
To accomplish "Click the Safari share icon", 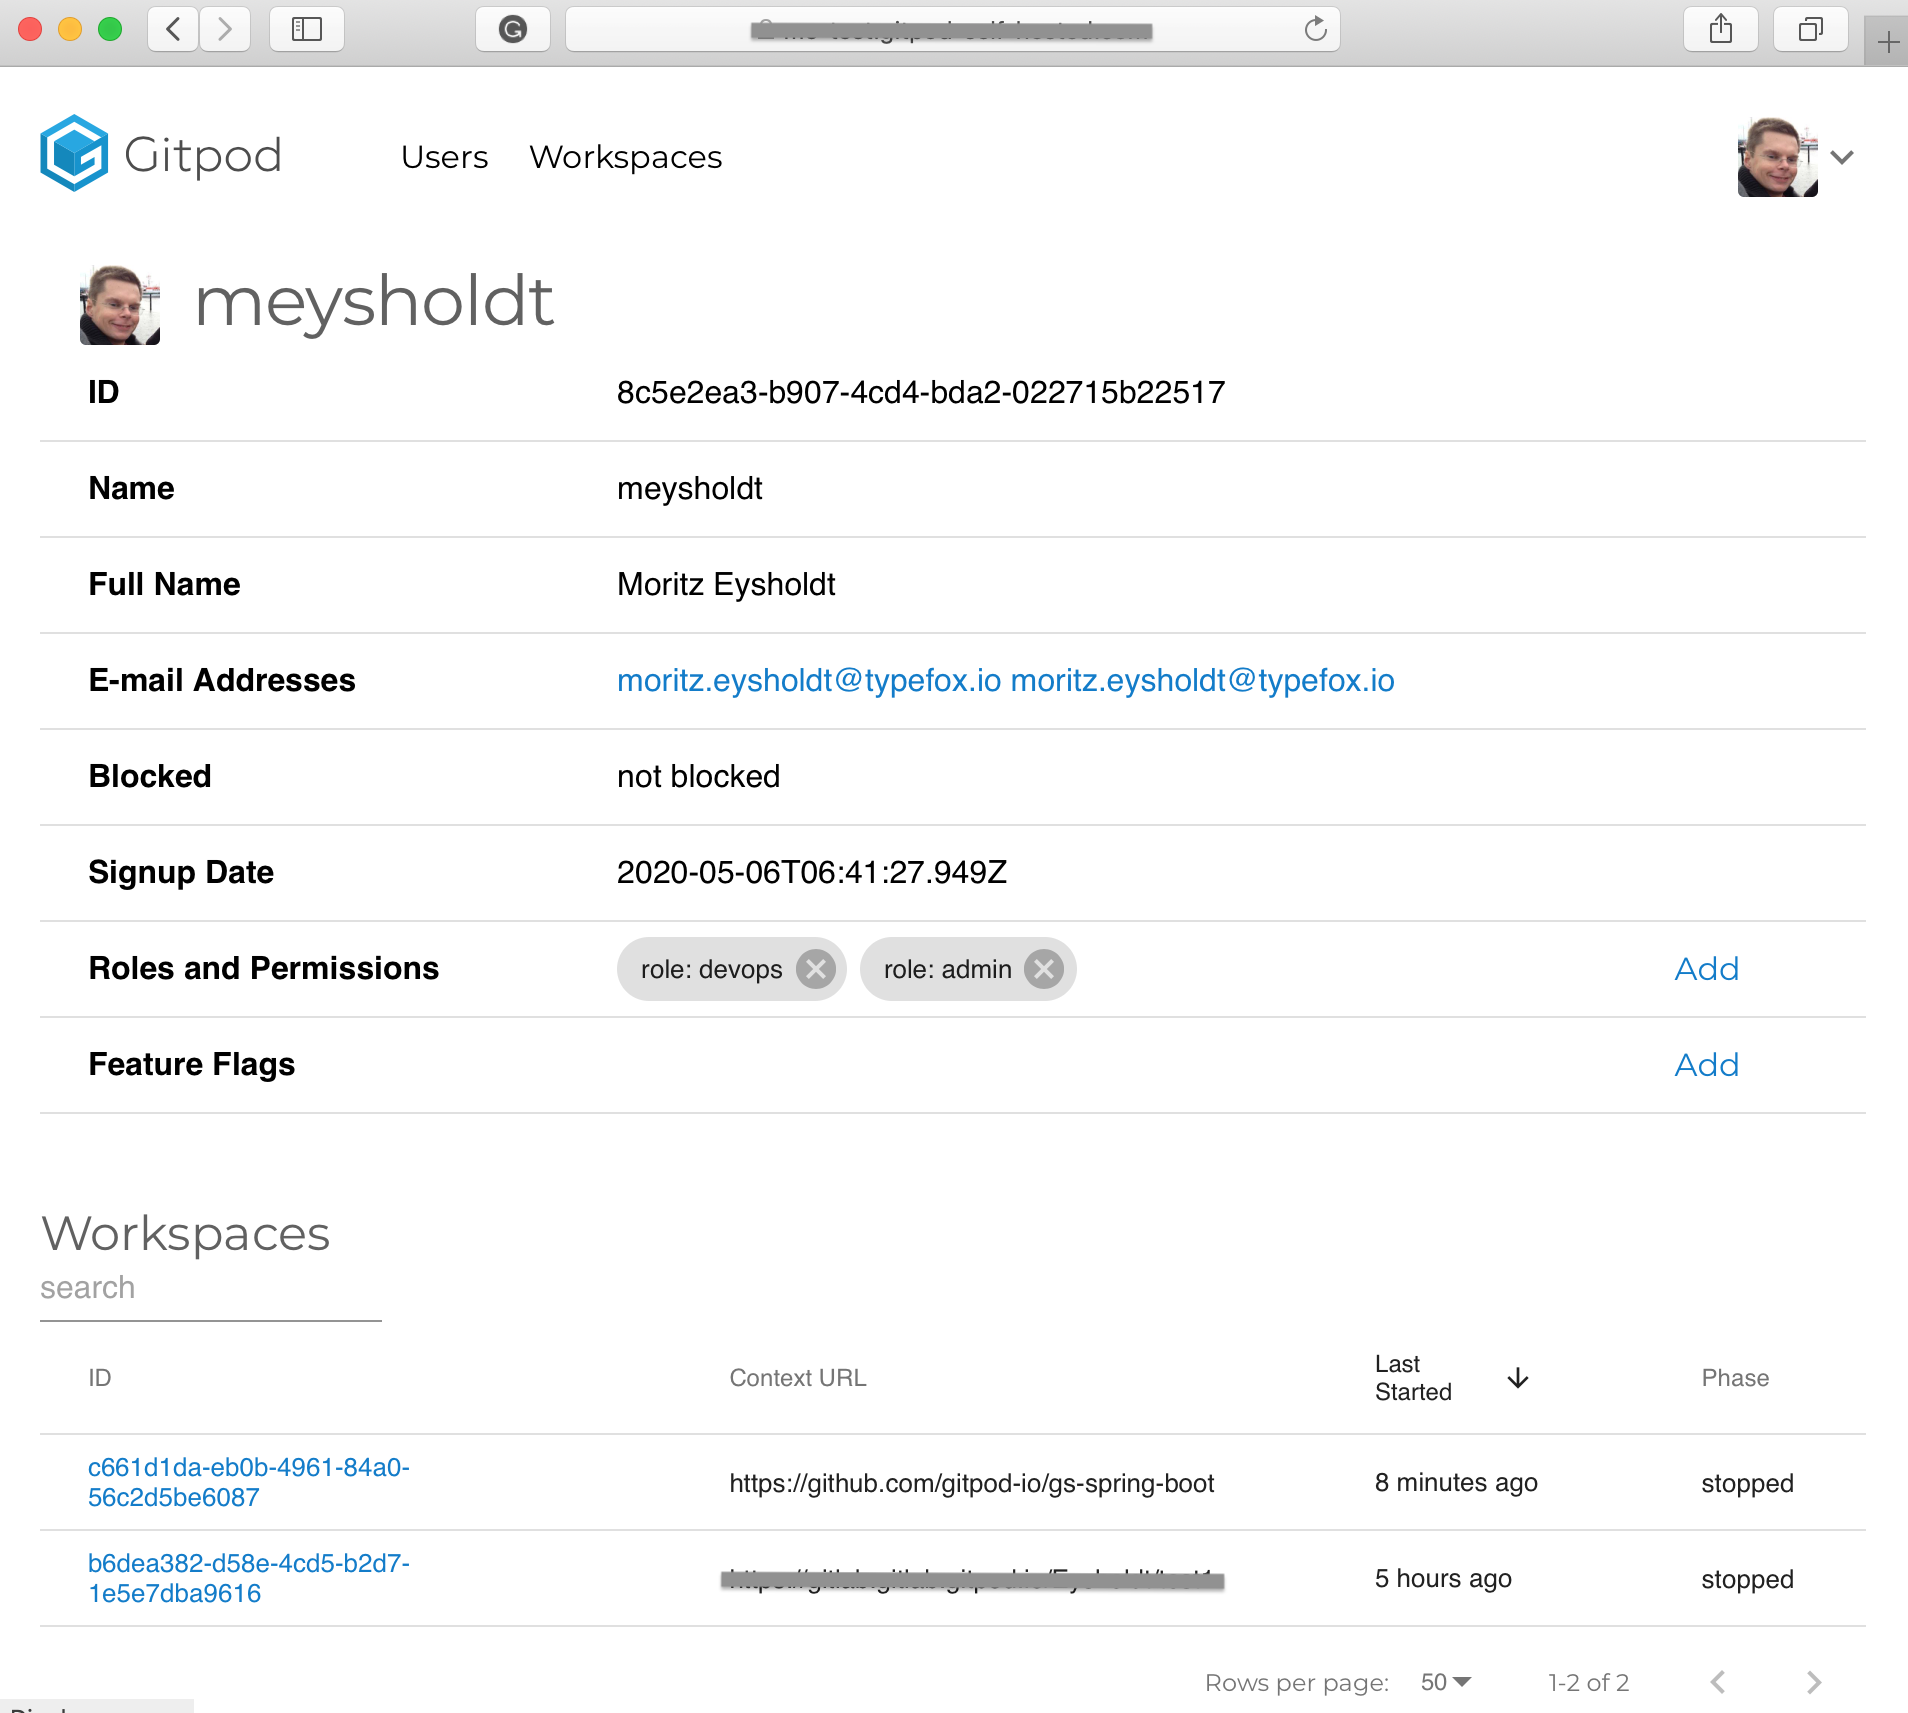I will pos(1720,29).
